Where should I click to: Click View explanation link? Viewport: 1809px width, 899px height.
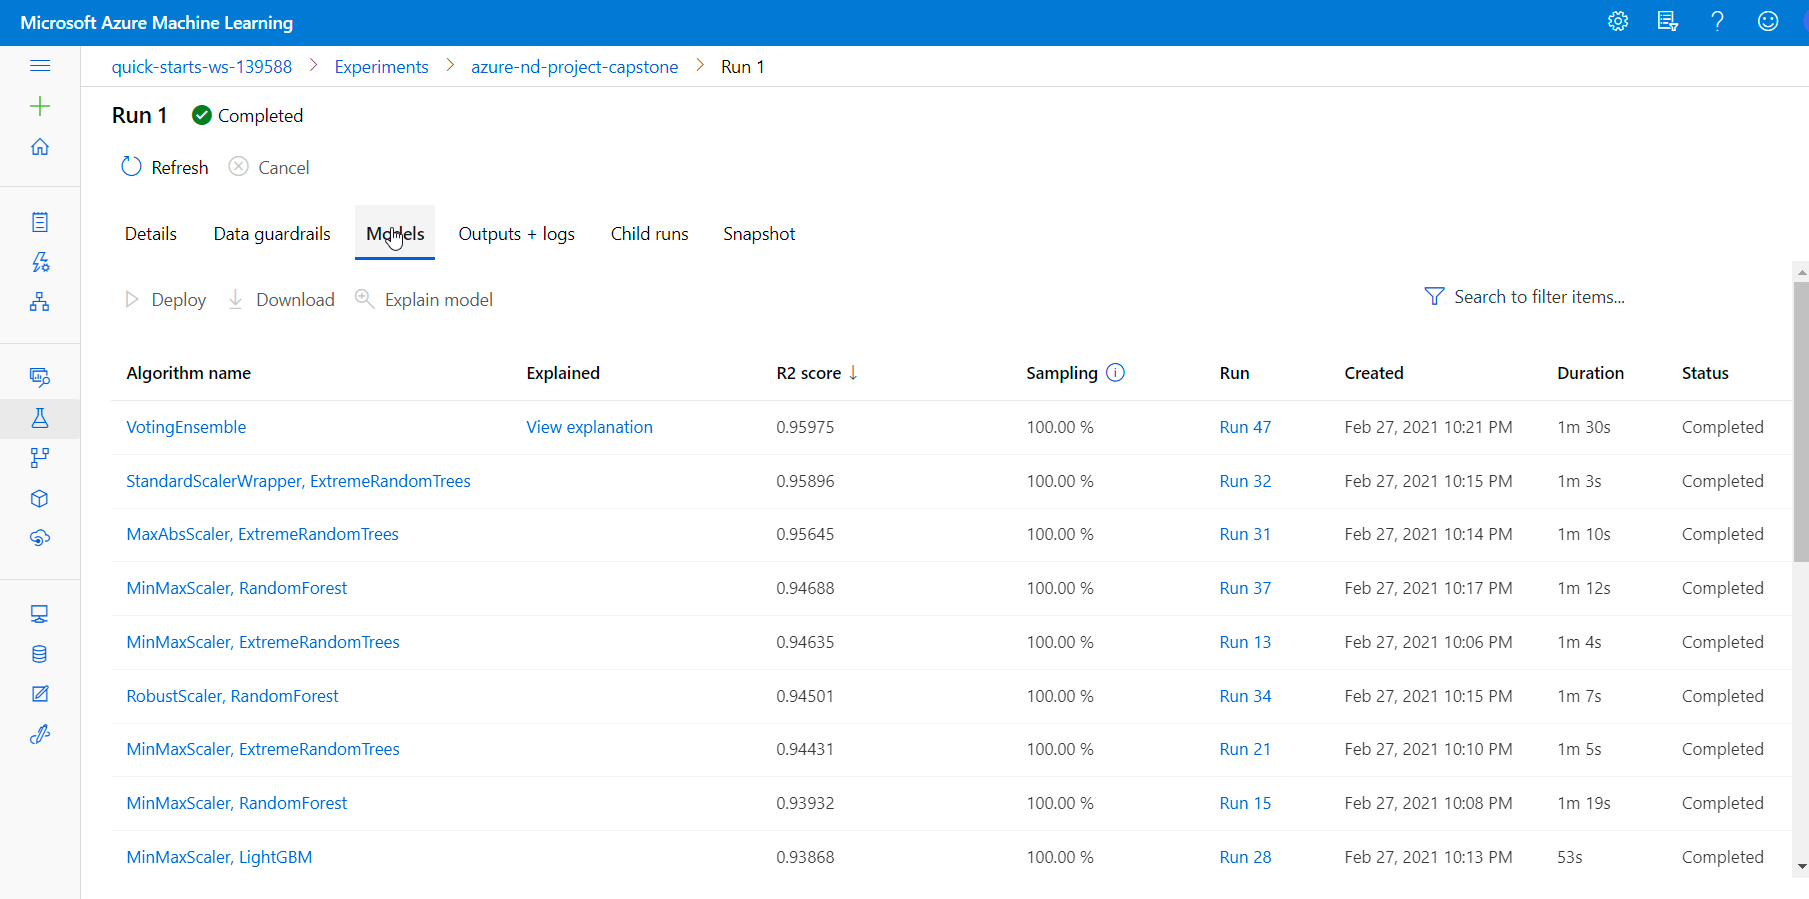590,427
